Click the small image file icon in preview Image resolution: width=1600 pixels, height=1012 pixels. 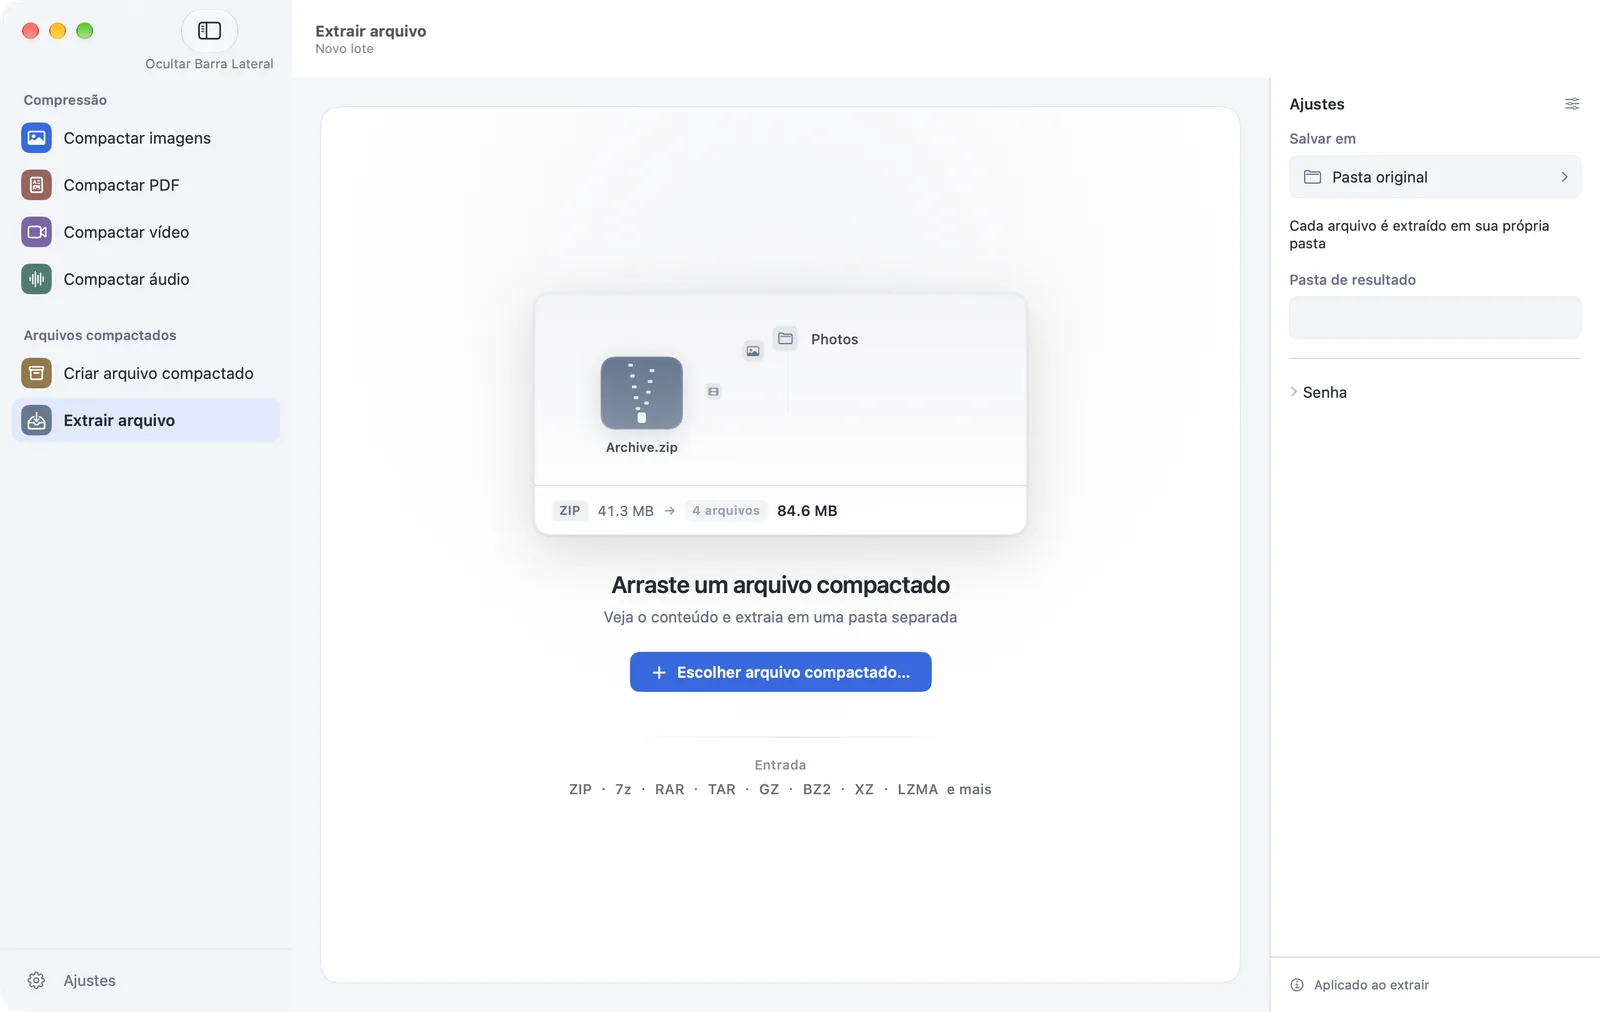(753, 351)
